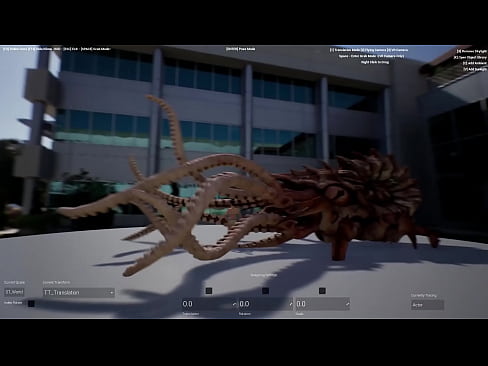Click the Currently Tracing Actor box
This screenshot has width=488, height=366.
point(427,305)
